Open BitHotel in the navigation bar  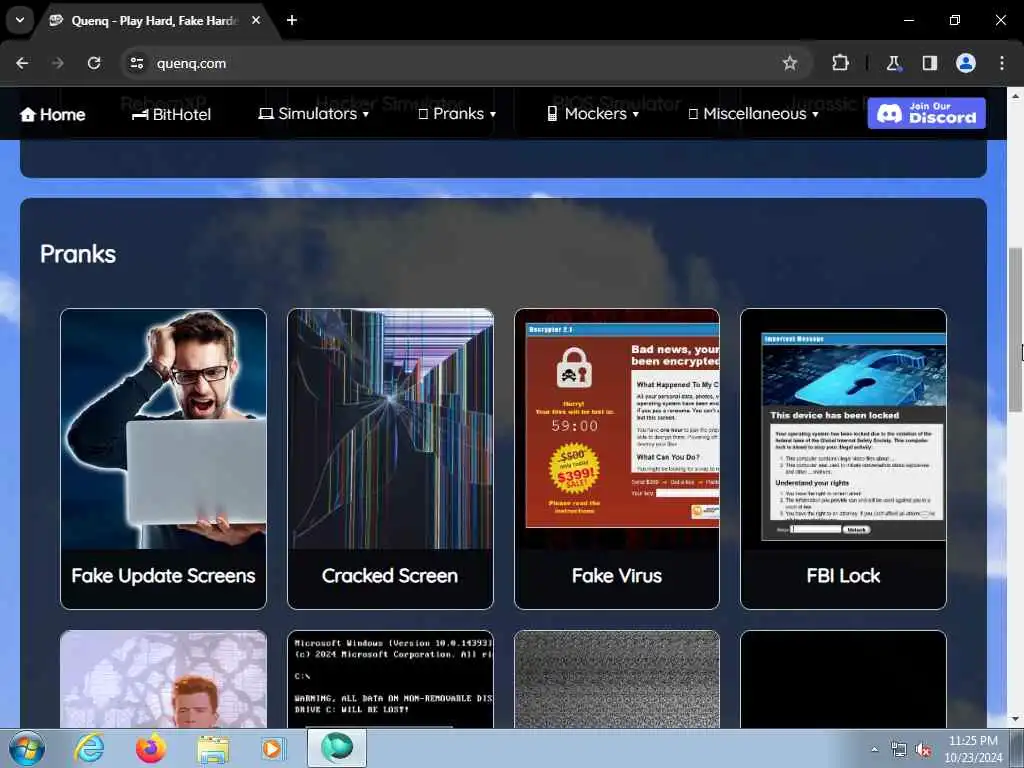pyautogui.click(x=171, y=114)
